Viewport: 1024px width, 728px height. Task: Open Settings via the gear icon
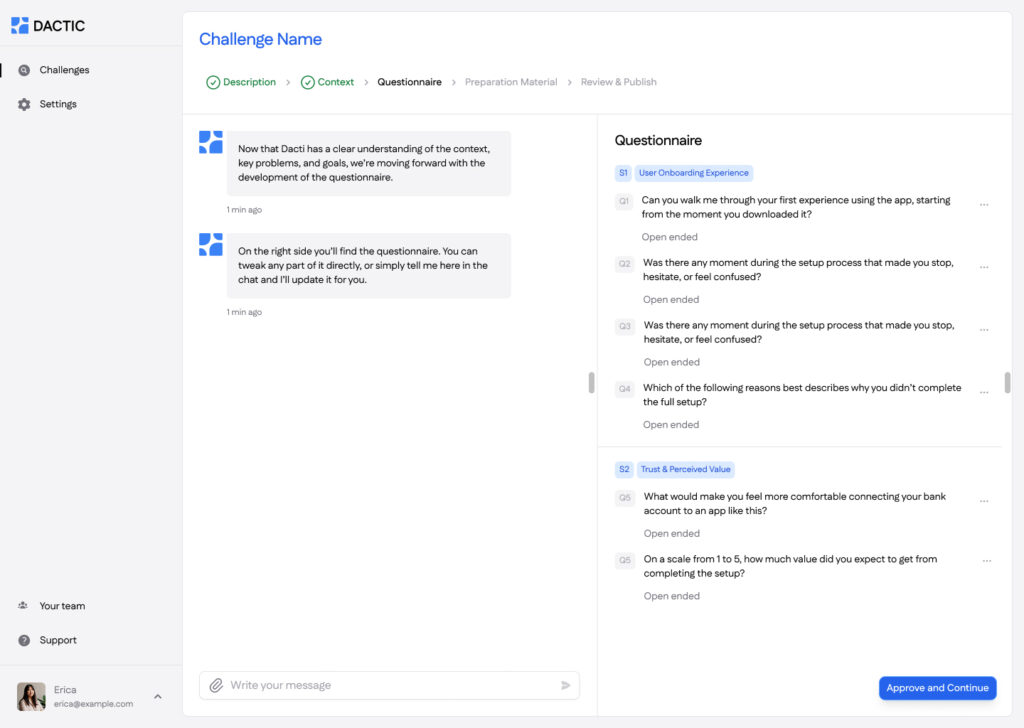[x=23, y=103]
